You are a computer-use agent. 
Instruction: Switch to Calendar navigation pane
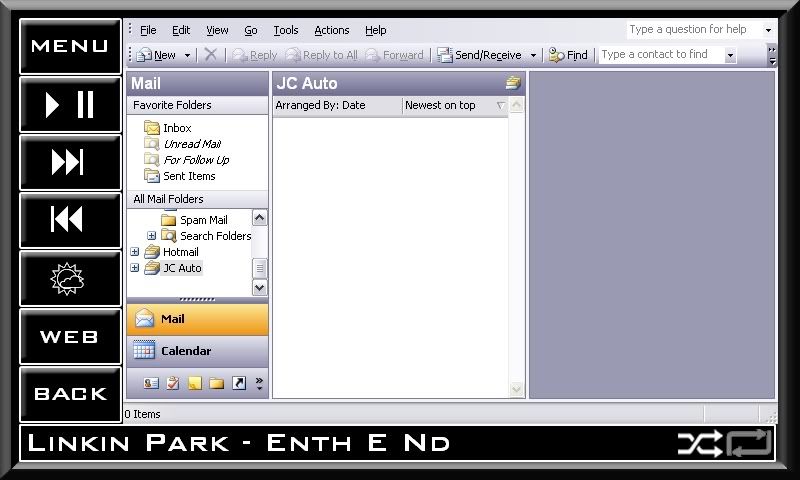click(197, 351)
